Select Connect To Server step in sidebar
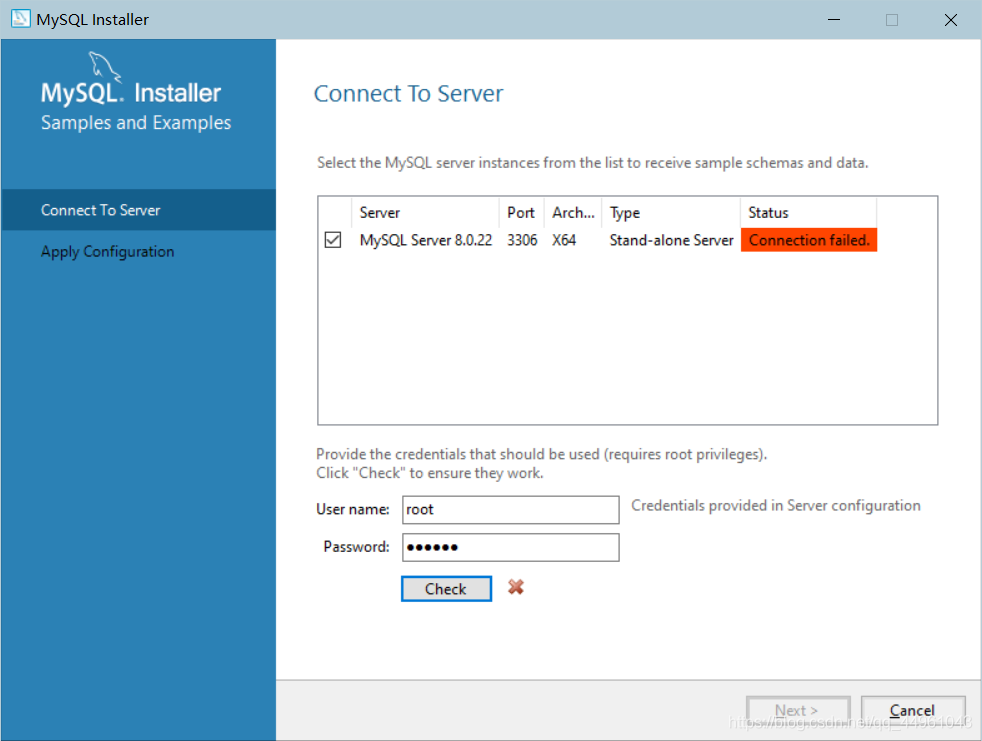This screenshot has height=741, width=982. click(138, 210)
